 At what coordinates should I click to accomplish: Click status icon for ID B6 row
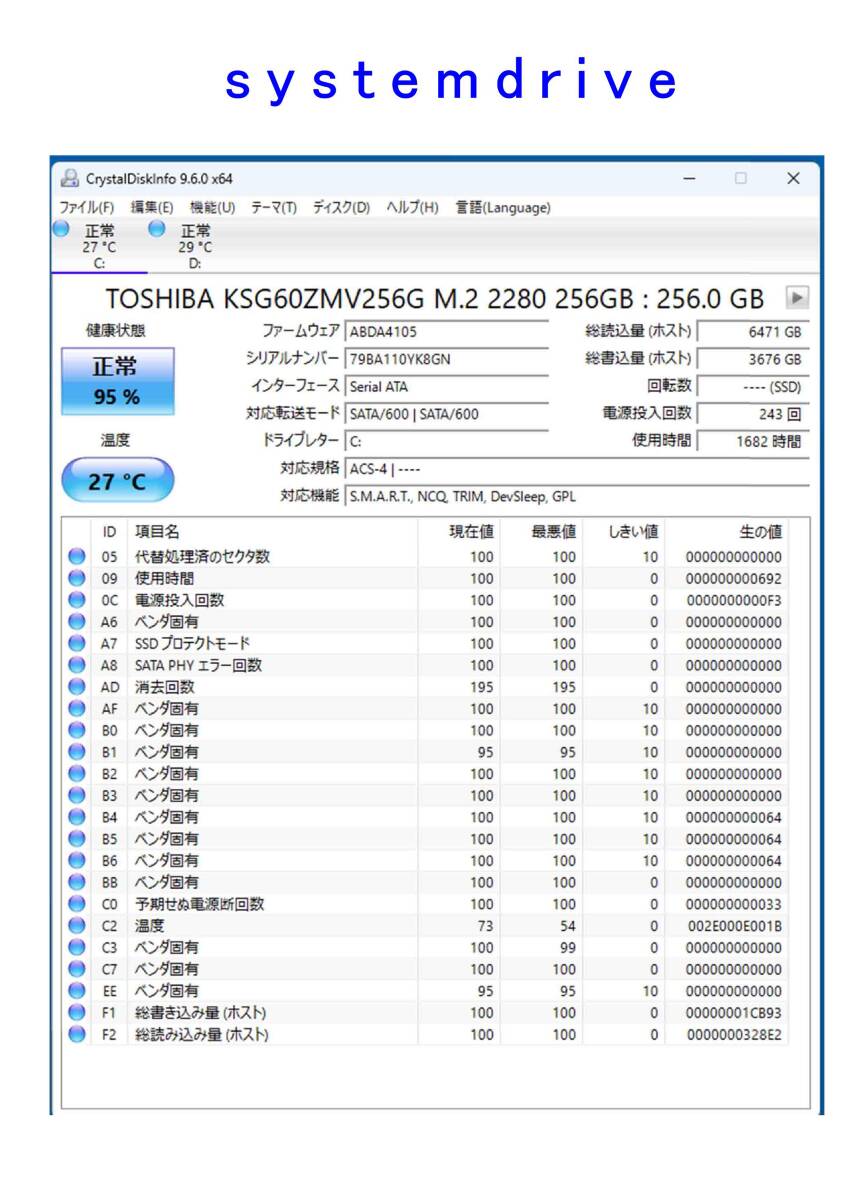[76, 861]
